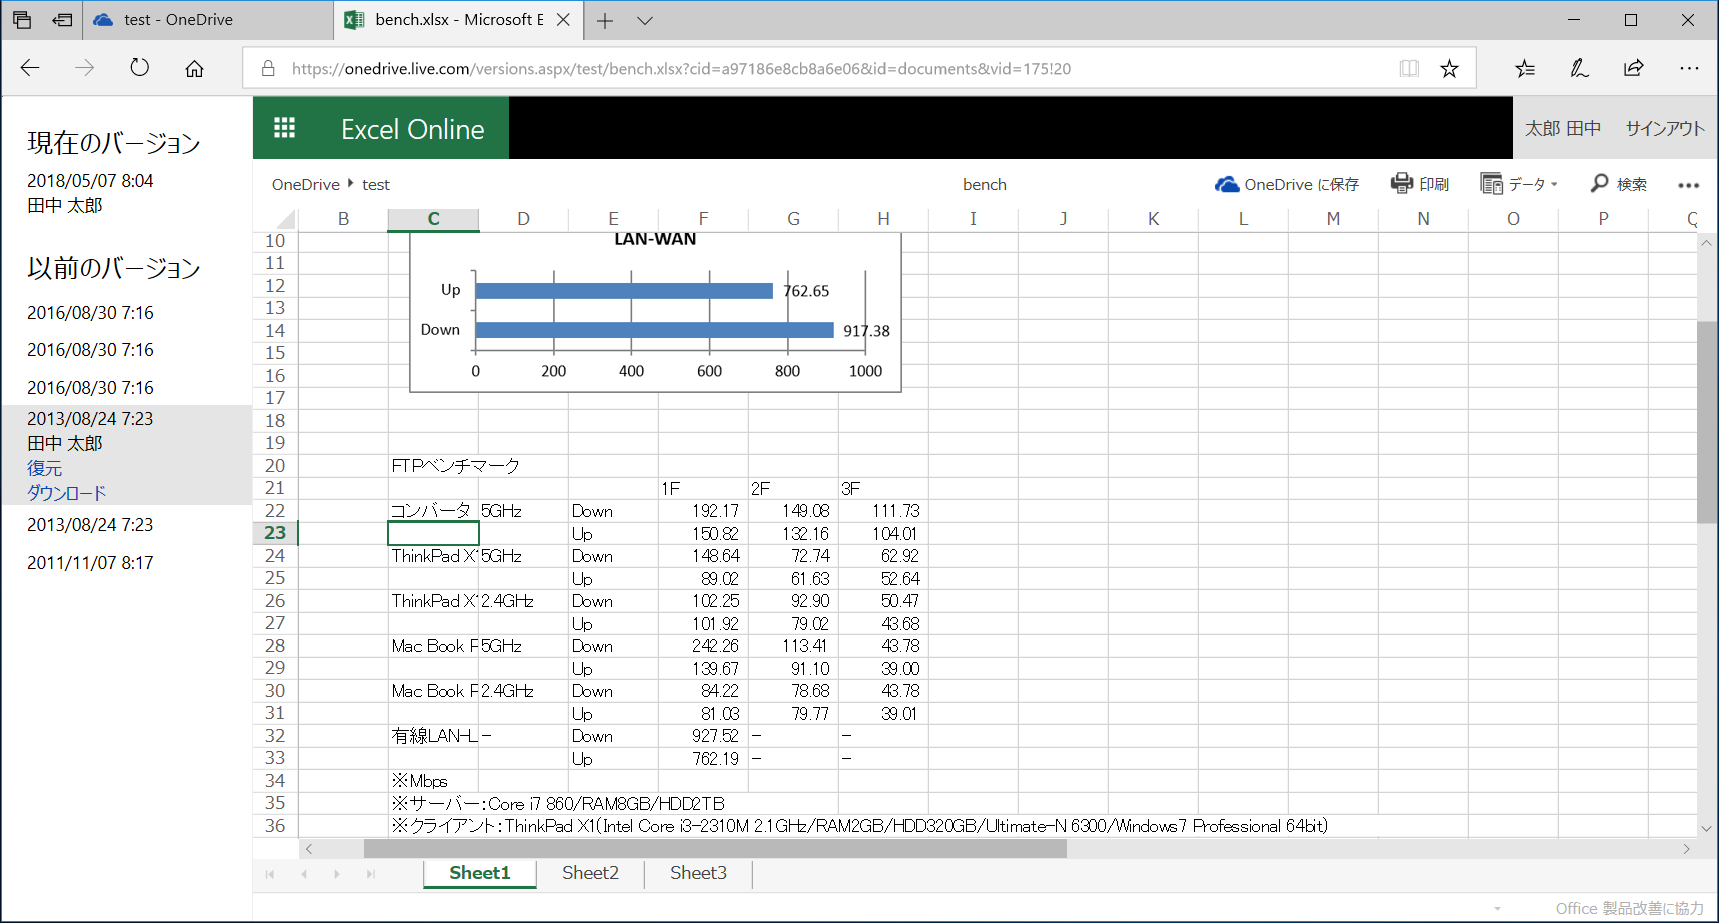This screenshot has height=923, width=1719.
Task: Click the scroll left arrow of the sheet
Action: tap(309, 849)
